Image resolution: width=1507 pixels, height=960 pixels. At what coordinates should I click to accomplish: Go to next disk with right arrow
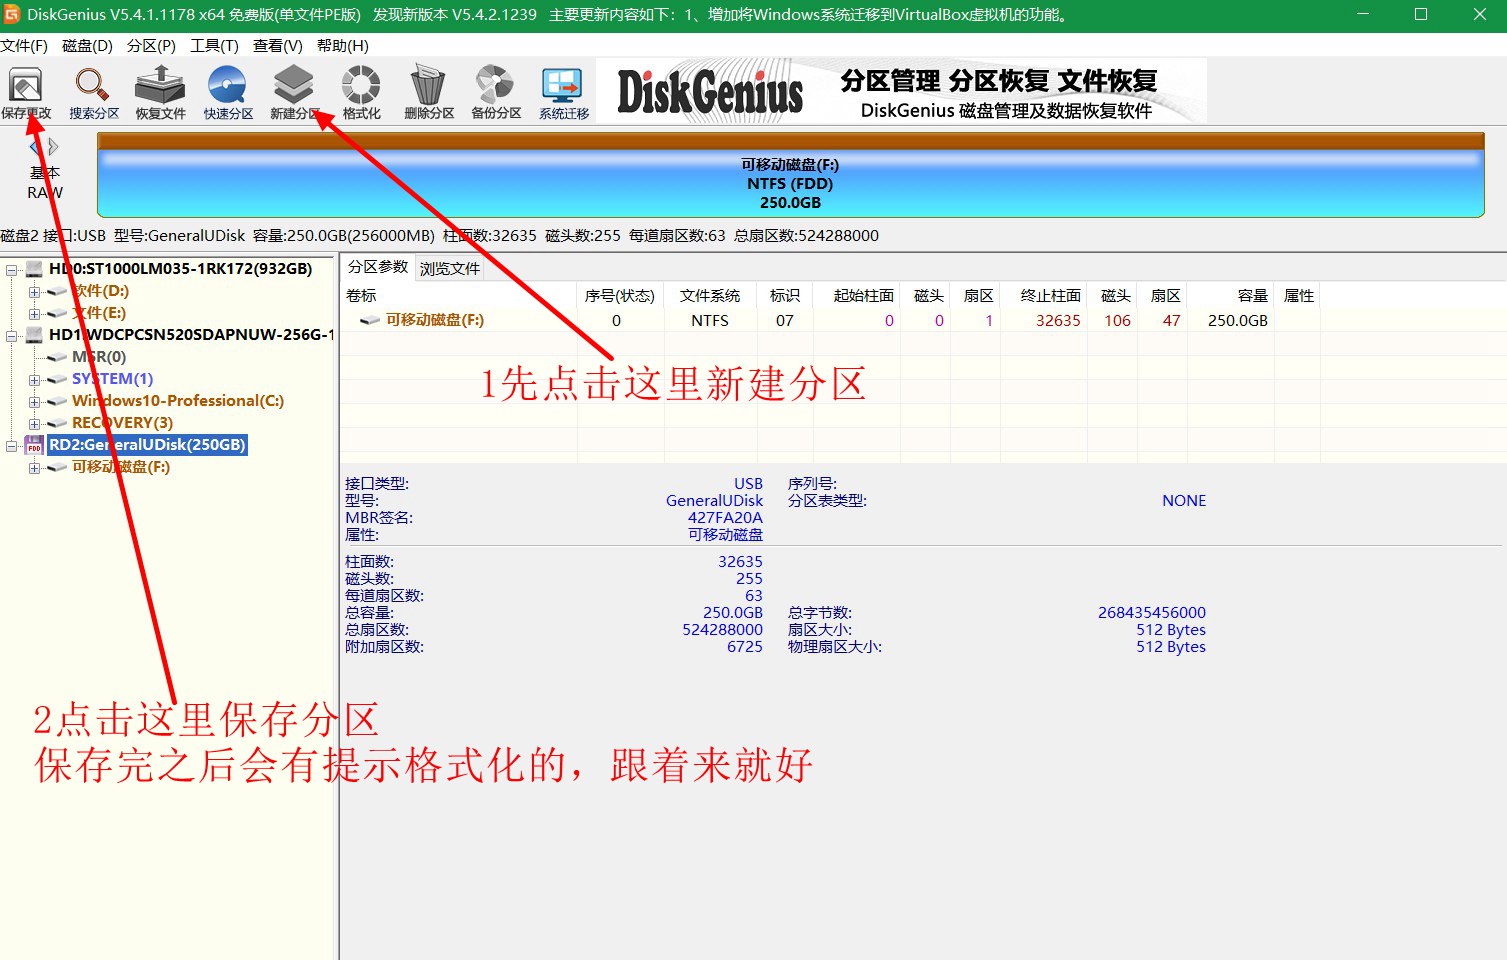coord(53,147)
